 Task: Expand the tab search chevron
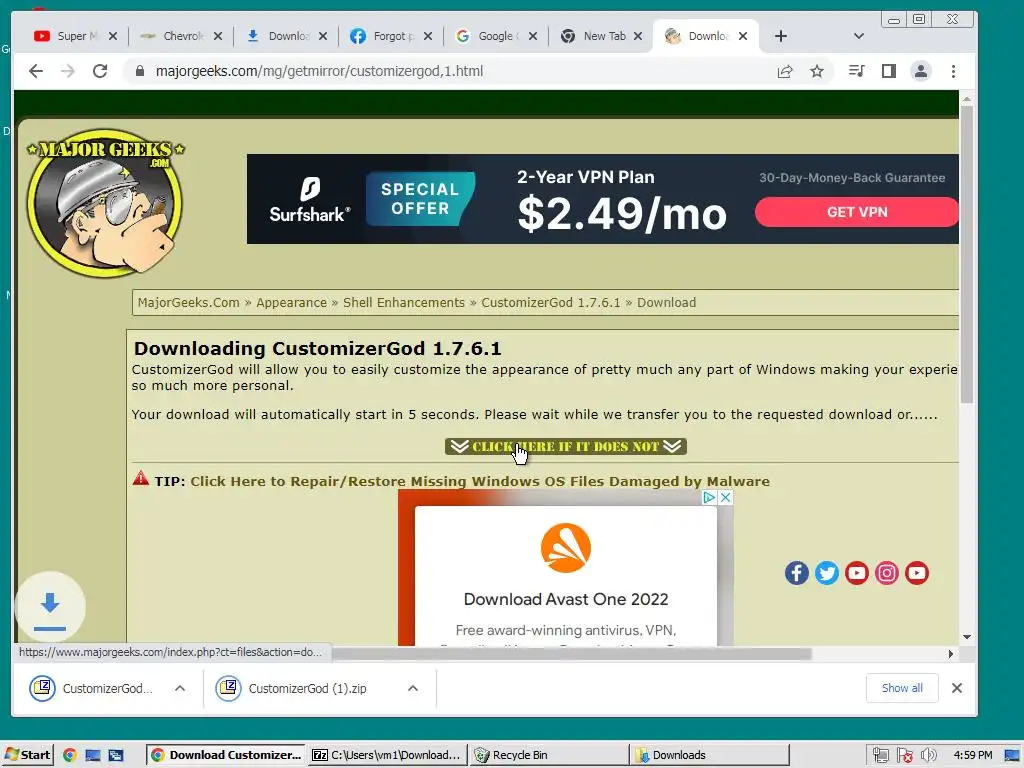coord(859,36)
